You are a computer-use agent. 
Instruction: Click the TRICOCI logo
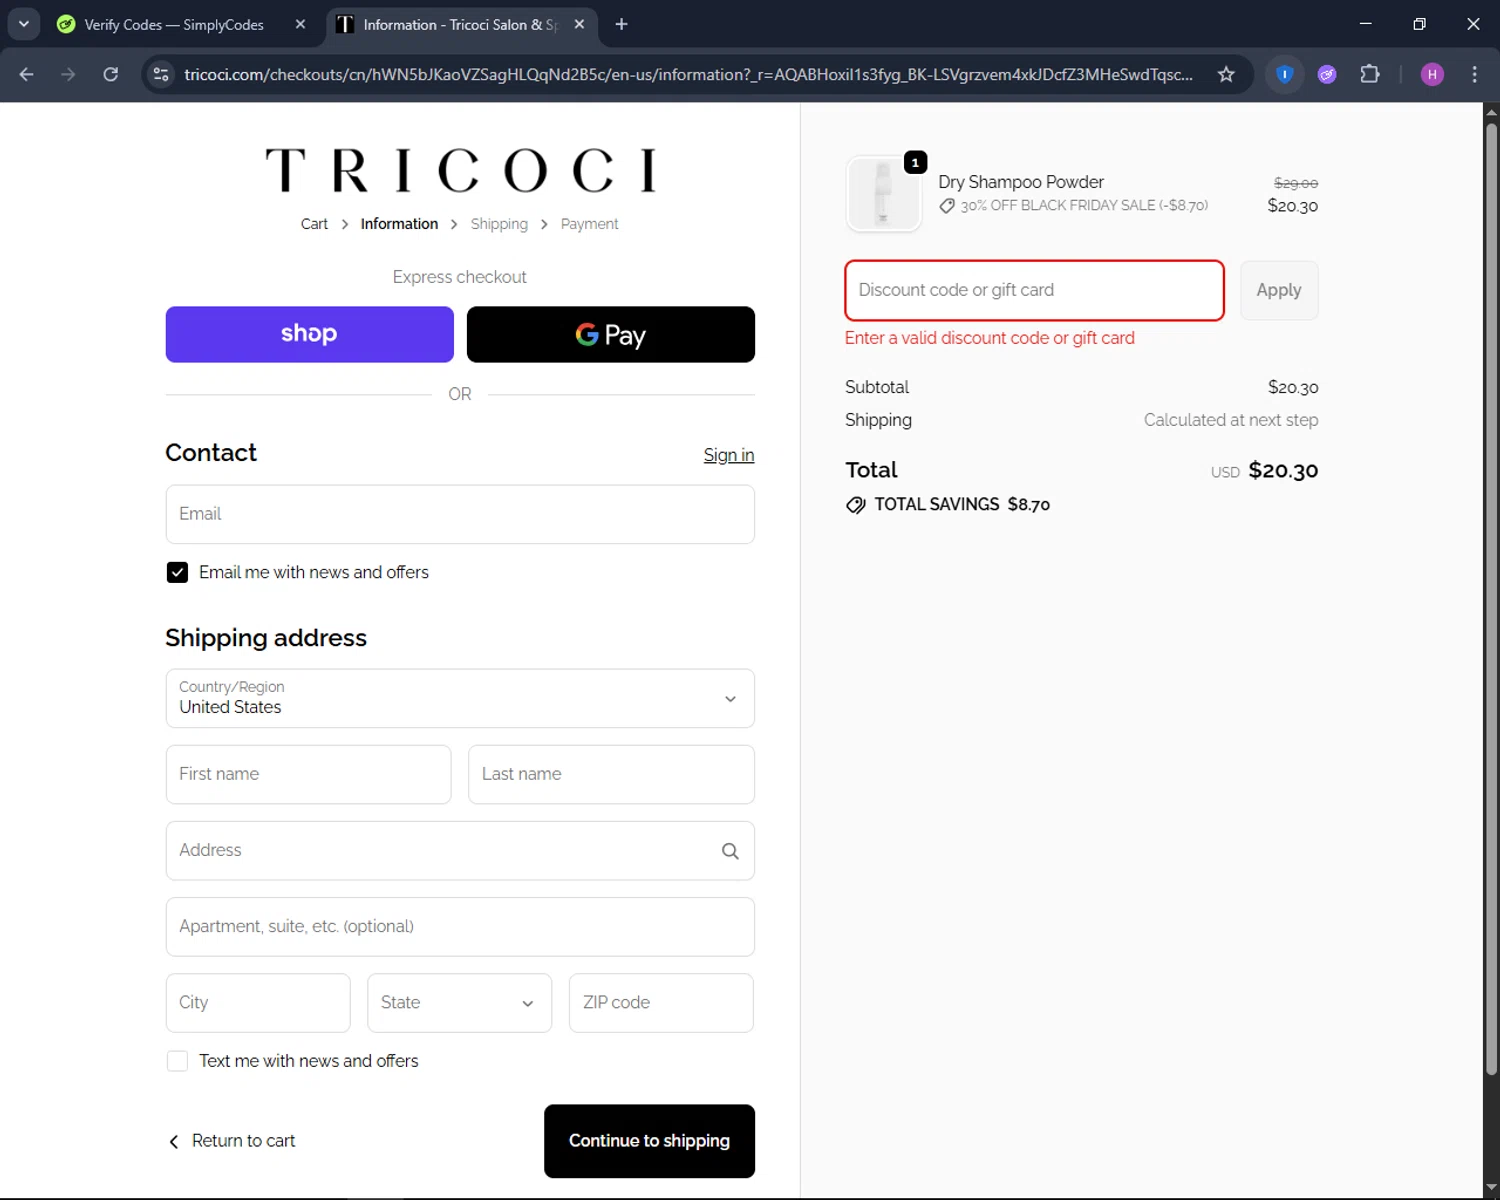coord(460,170)
